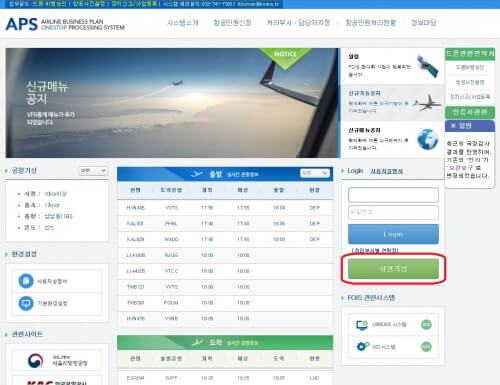This screenshot has width=500, height=385.
Task: Click the green 회원가입 button
Action: 393,269
